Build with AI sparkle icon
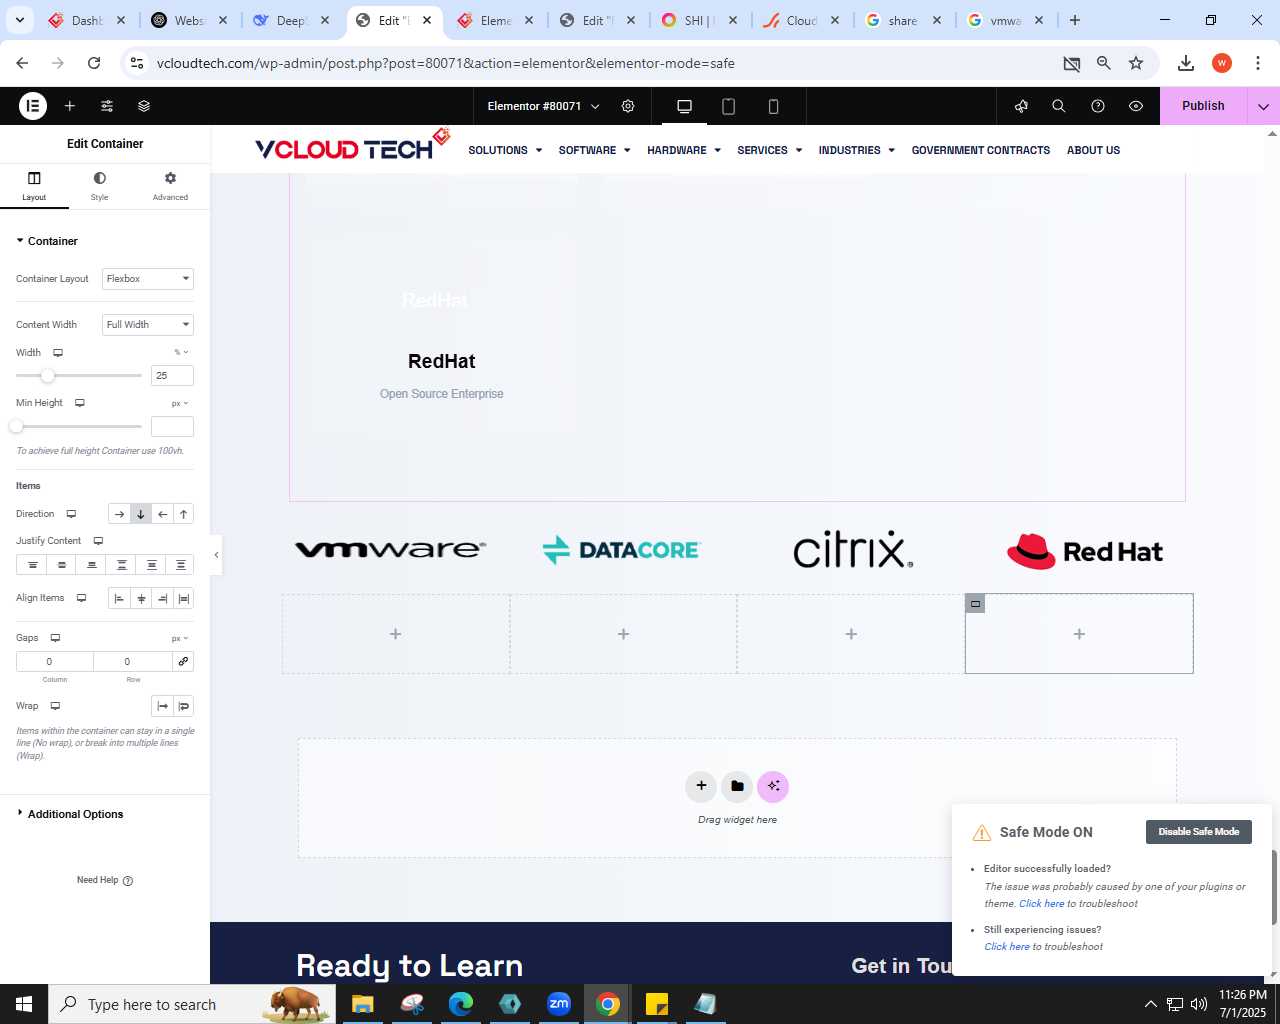This screenshot has height=1024, width=1280. (773, 786)
